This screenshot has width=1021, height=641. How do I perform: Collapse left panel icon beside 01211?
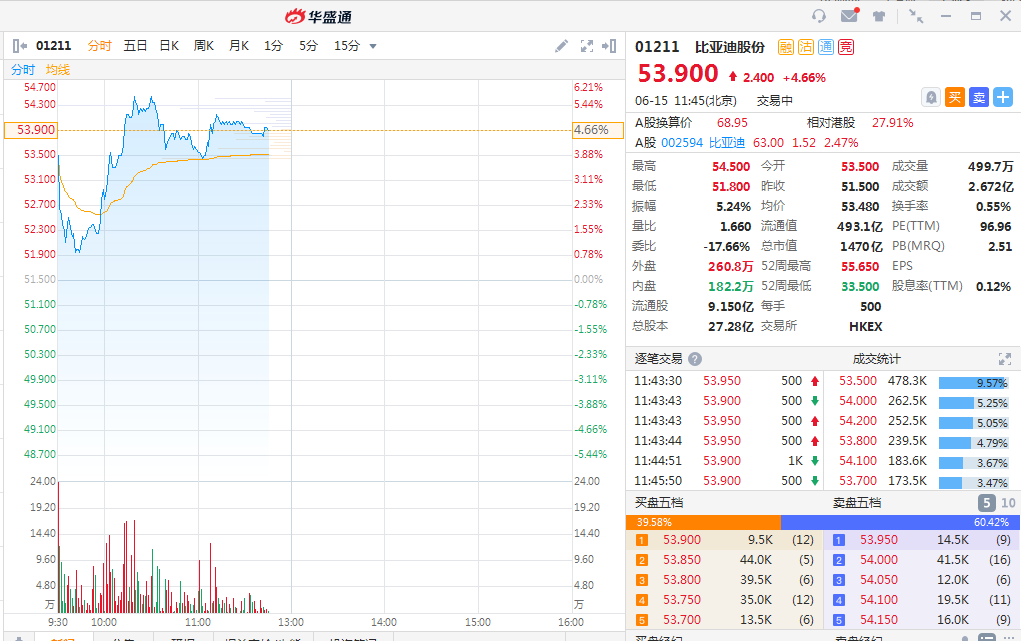click(20, 46)
